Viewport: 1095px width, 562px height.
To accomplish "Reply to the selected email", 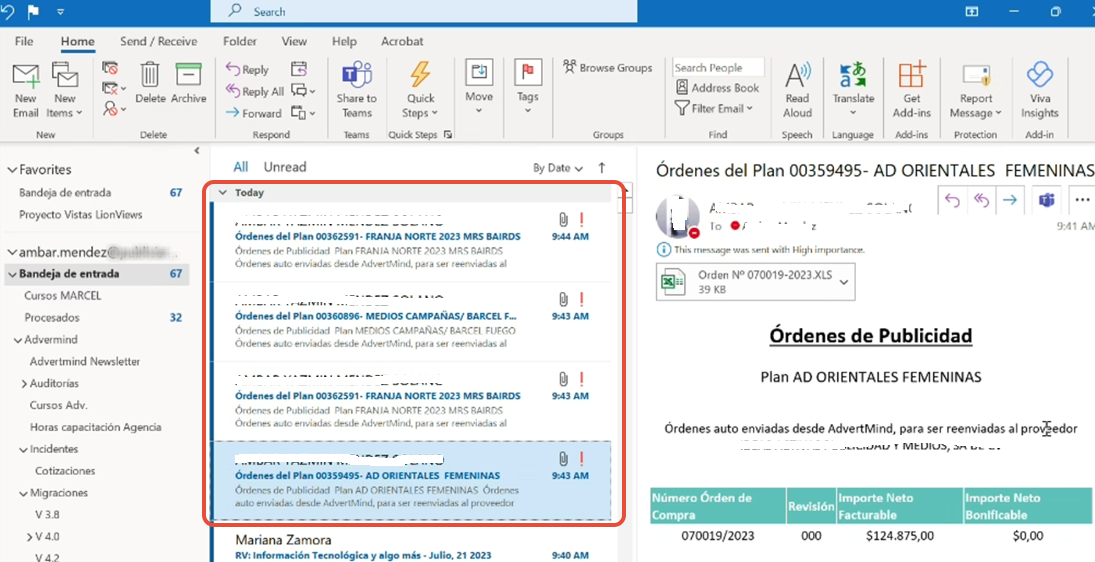I will coord(247,70).
